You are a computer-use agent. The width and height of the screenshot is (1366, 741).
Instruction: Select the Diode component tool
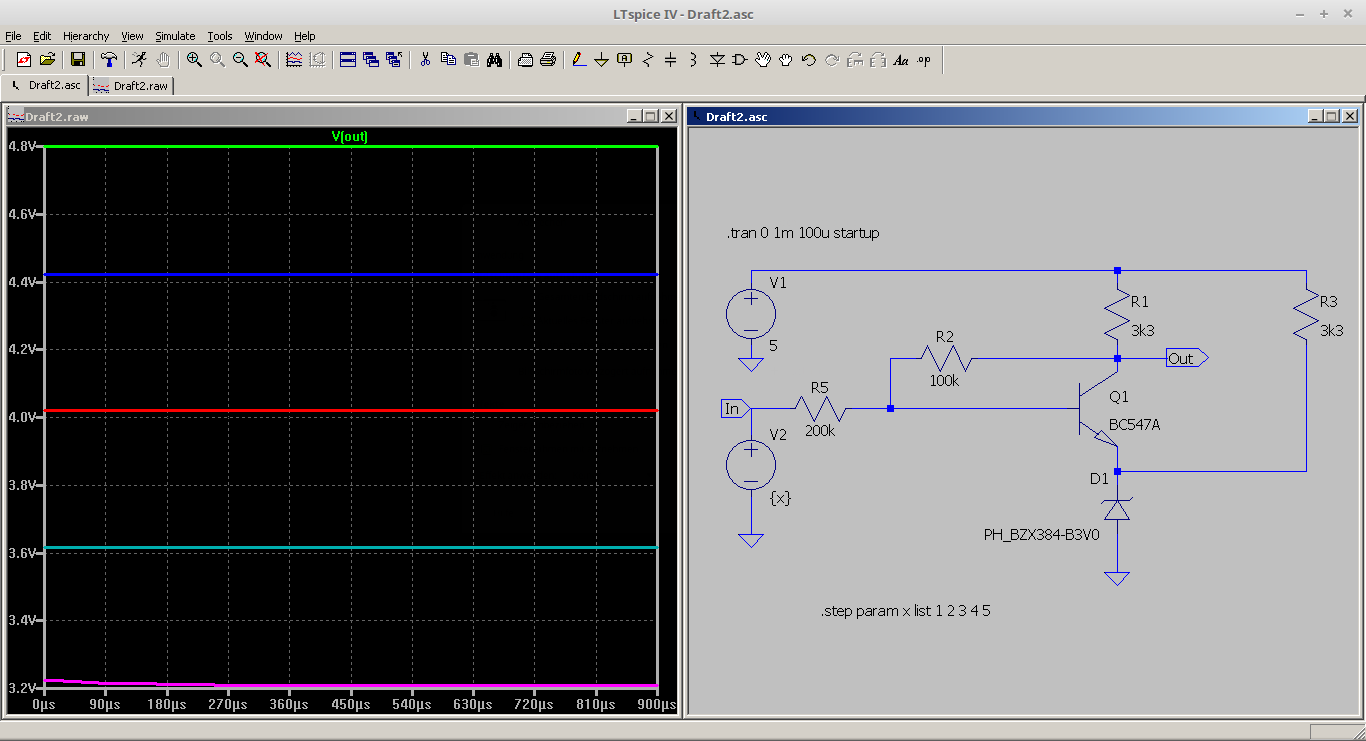(717, 60)
